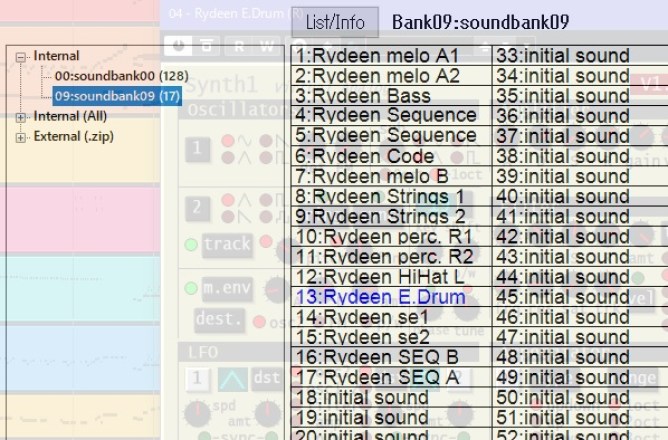Toggle the m.env modulation envelope switch
The image size is (668, 440).
(x=226, y=288)
